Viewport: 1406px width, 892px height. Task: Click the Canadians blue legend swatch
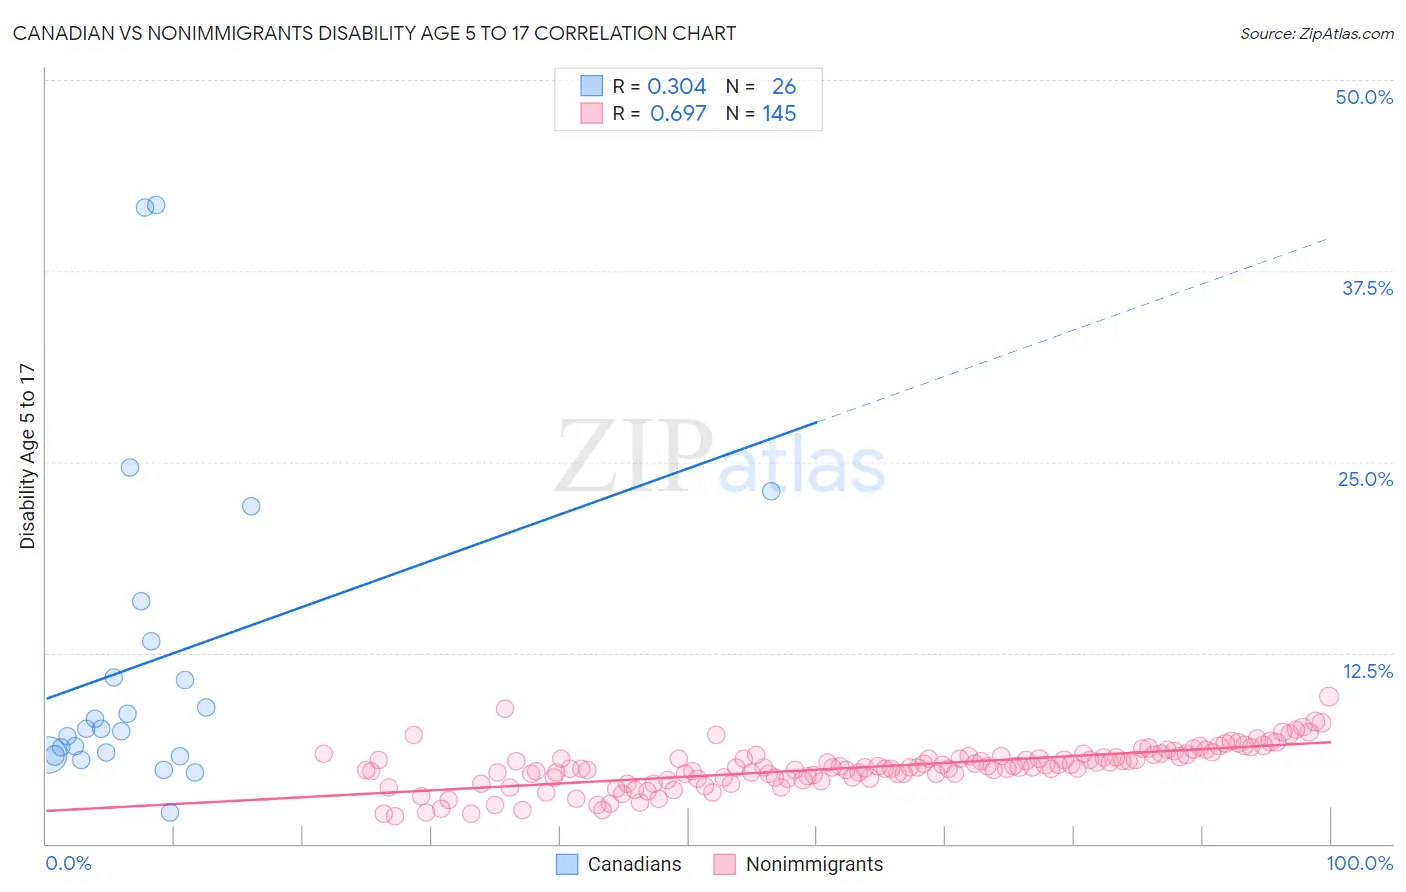click(567, 864)
